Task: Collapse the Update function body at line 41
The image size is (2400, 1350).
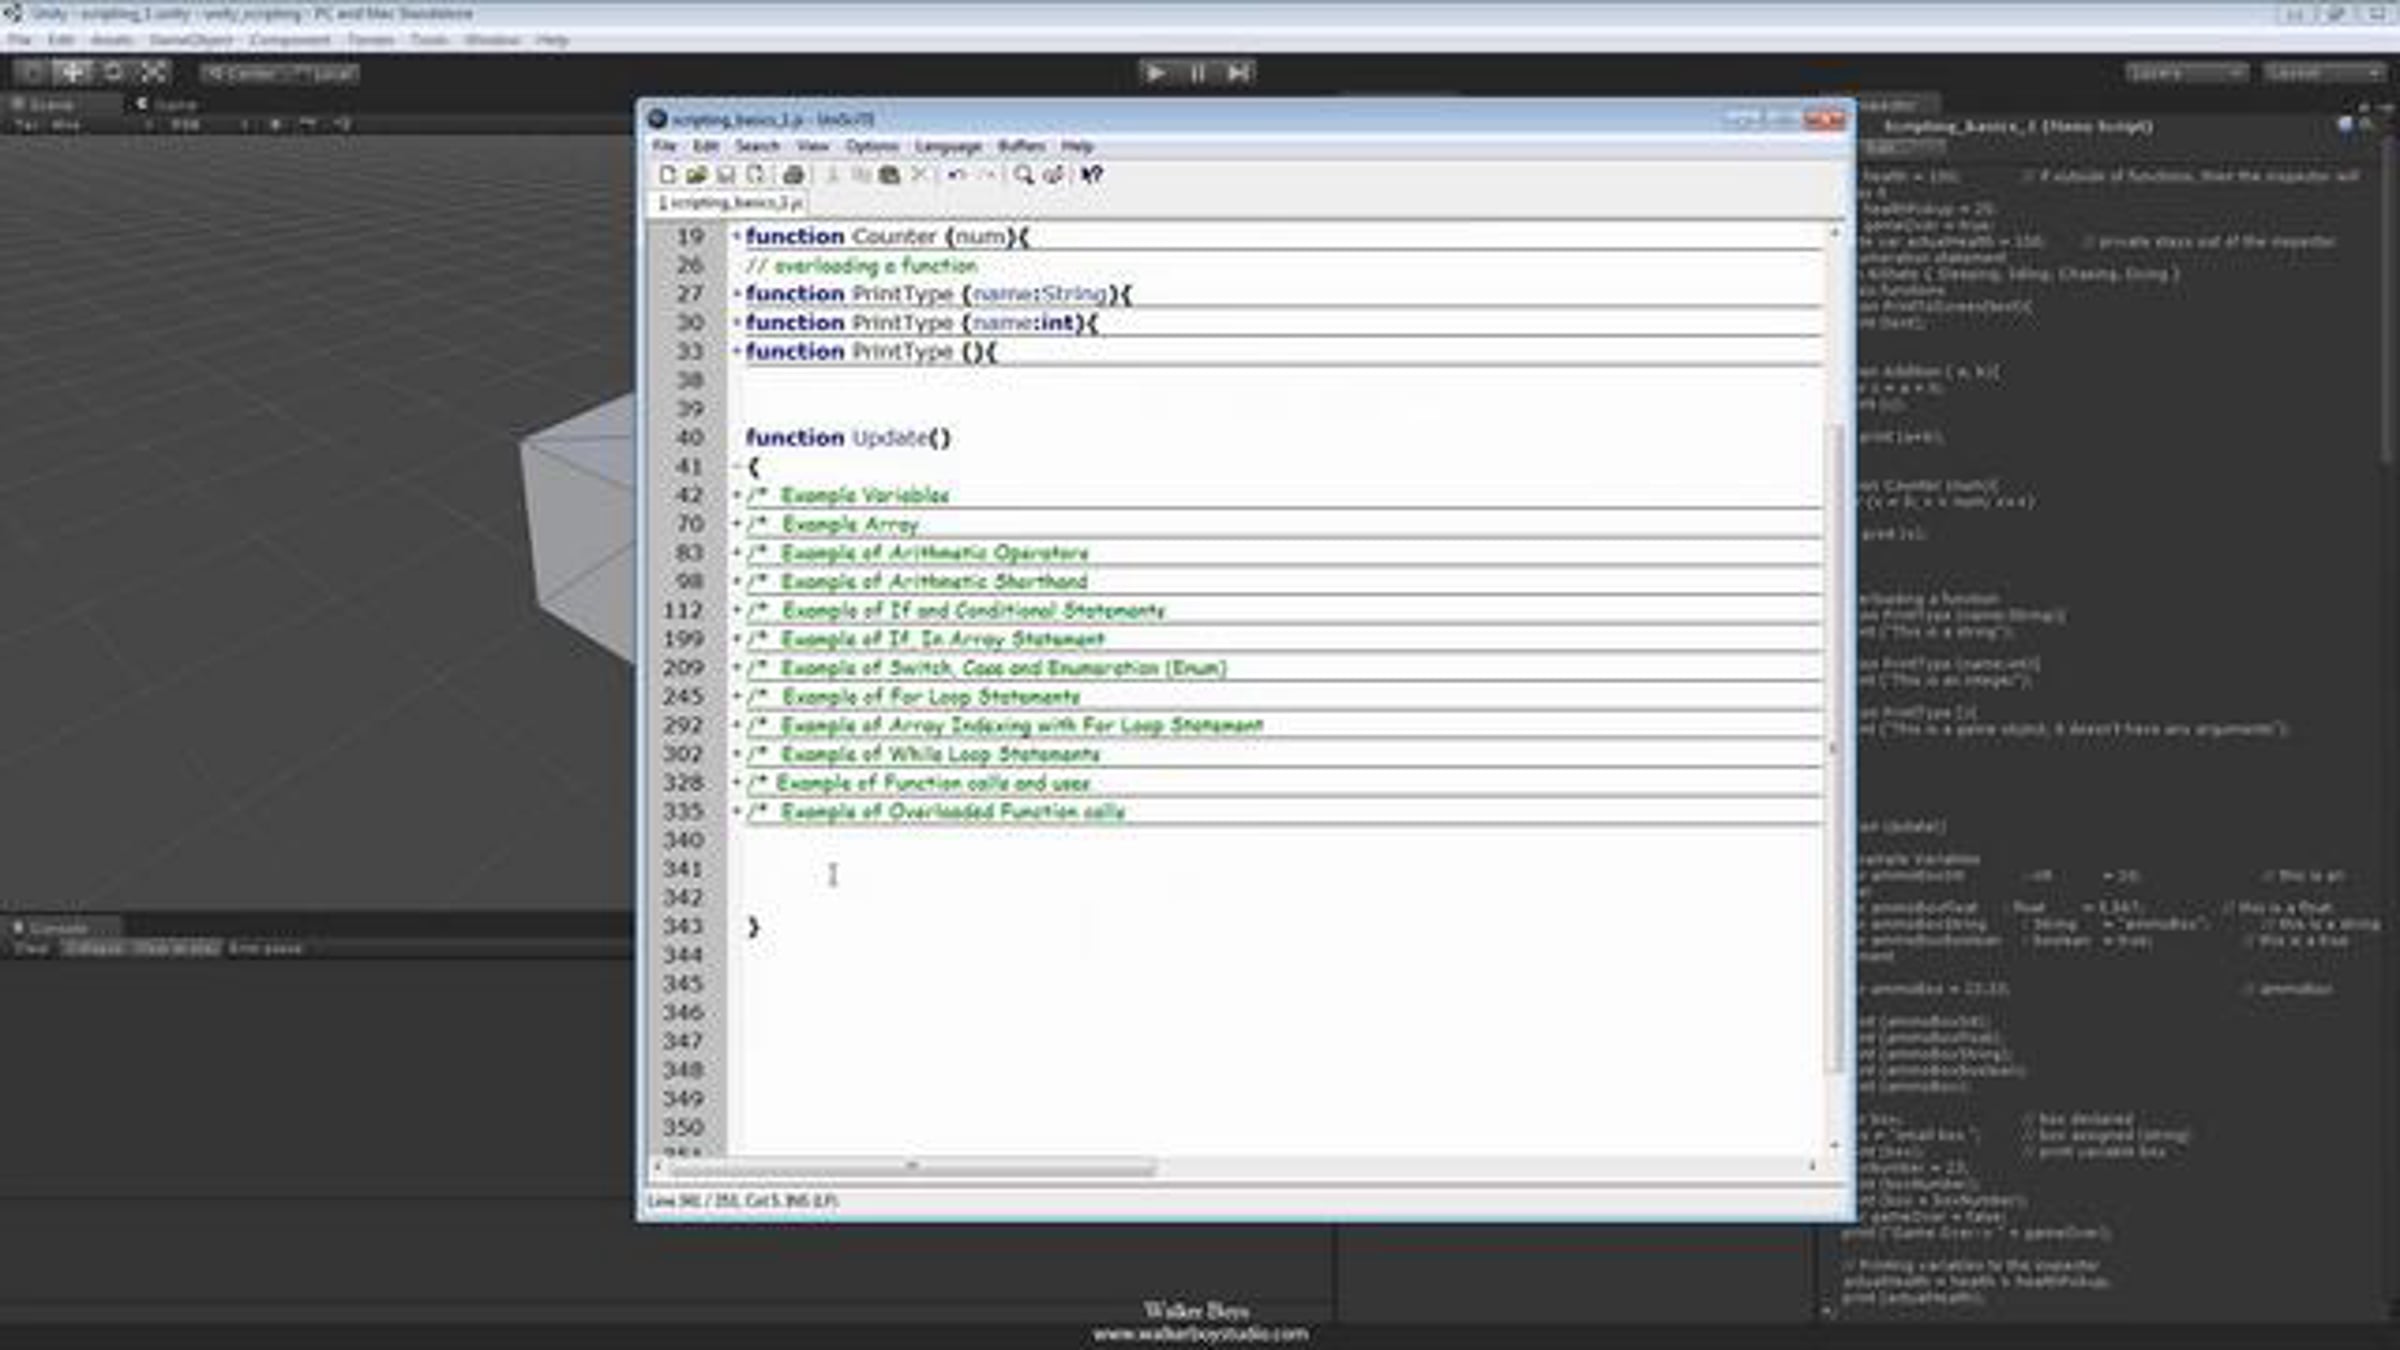Action: click(737, 467)
